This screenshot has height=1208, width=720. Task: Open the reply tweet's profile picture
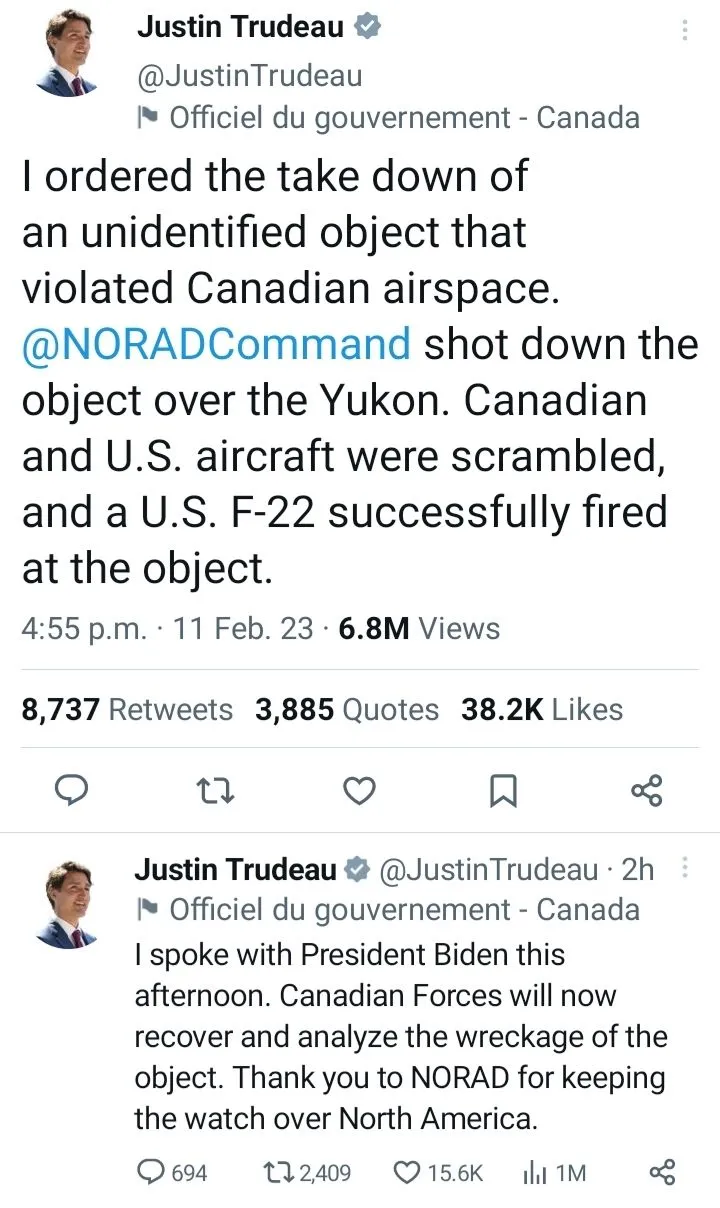coord(68,904)
